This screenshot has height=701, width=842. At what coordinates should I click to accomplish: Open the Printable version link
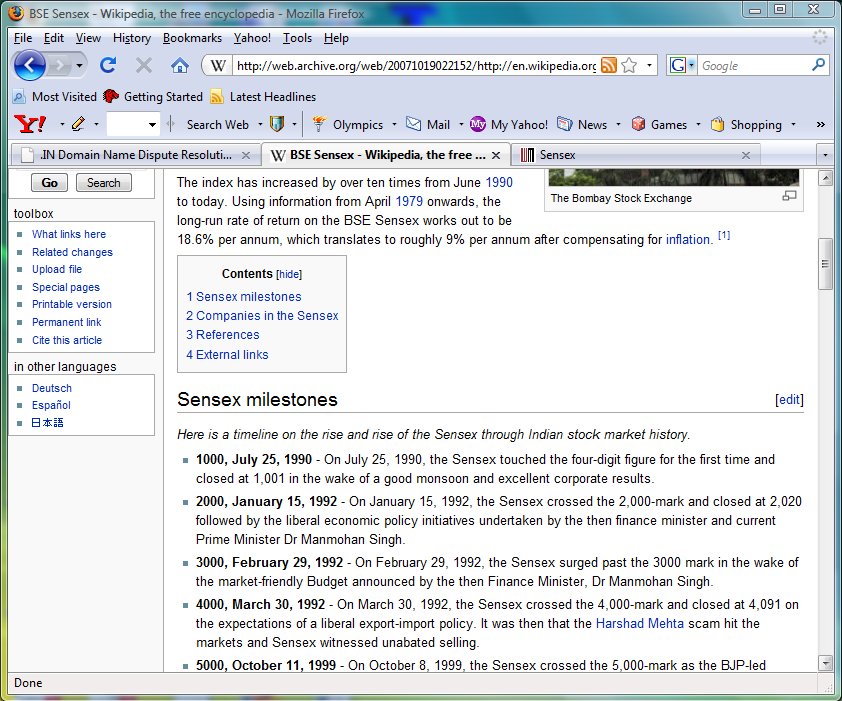[72, 304]
